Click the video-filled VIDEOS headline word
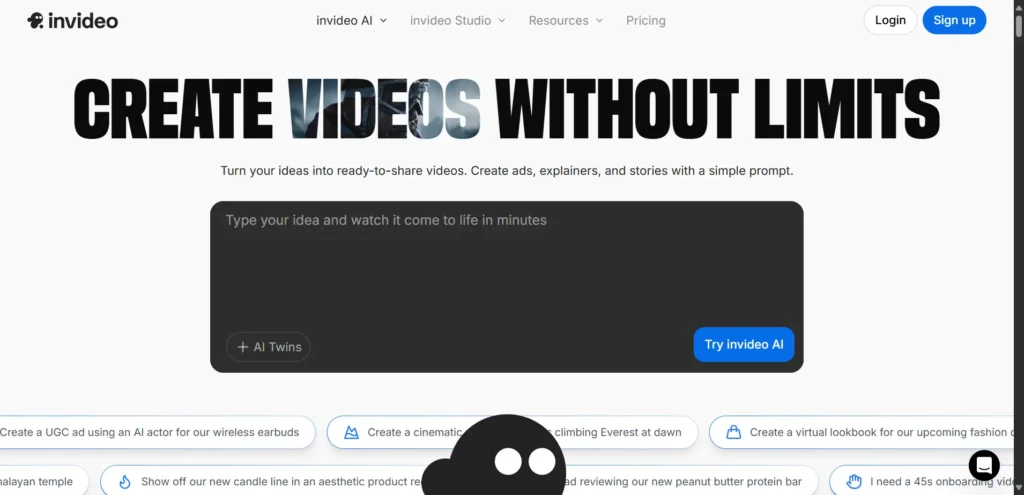Screen dimensions: 1024x495 point(384,109)
